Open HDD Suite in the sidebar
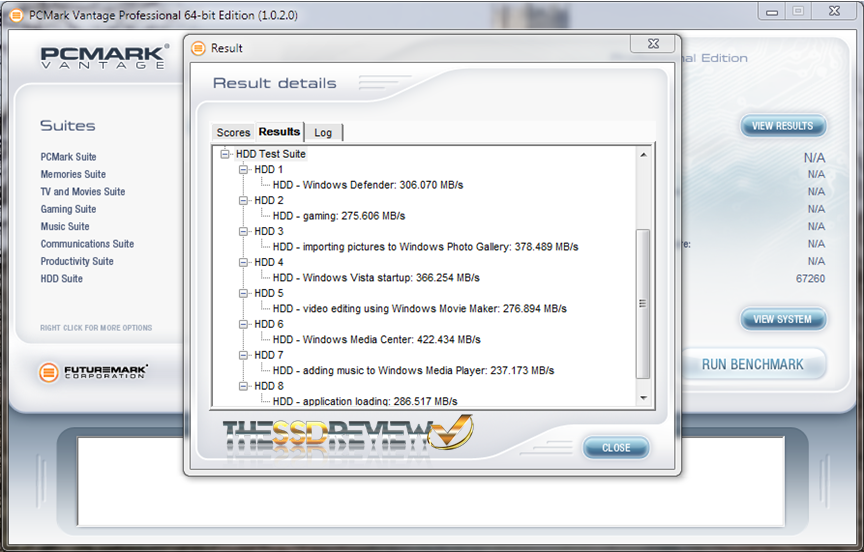864x552 pixels. 62,279
